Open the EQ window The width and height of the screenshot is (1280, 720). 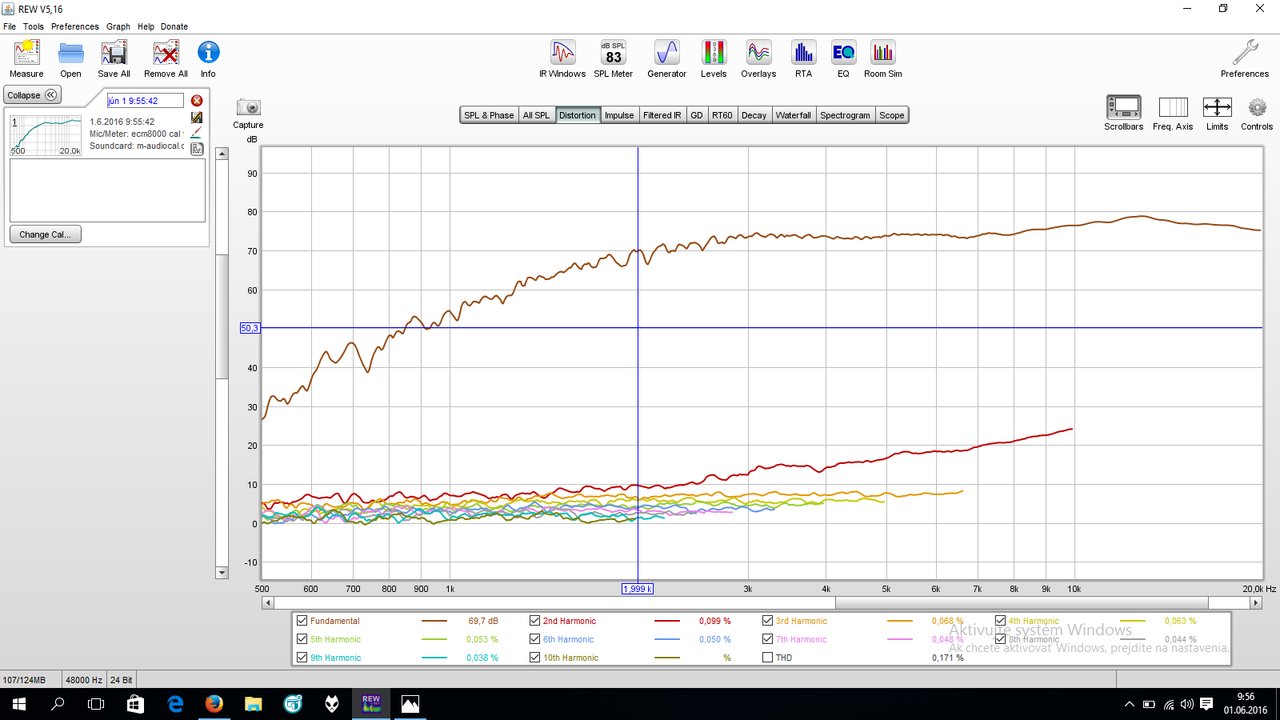tap(843, 59)
